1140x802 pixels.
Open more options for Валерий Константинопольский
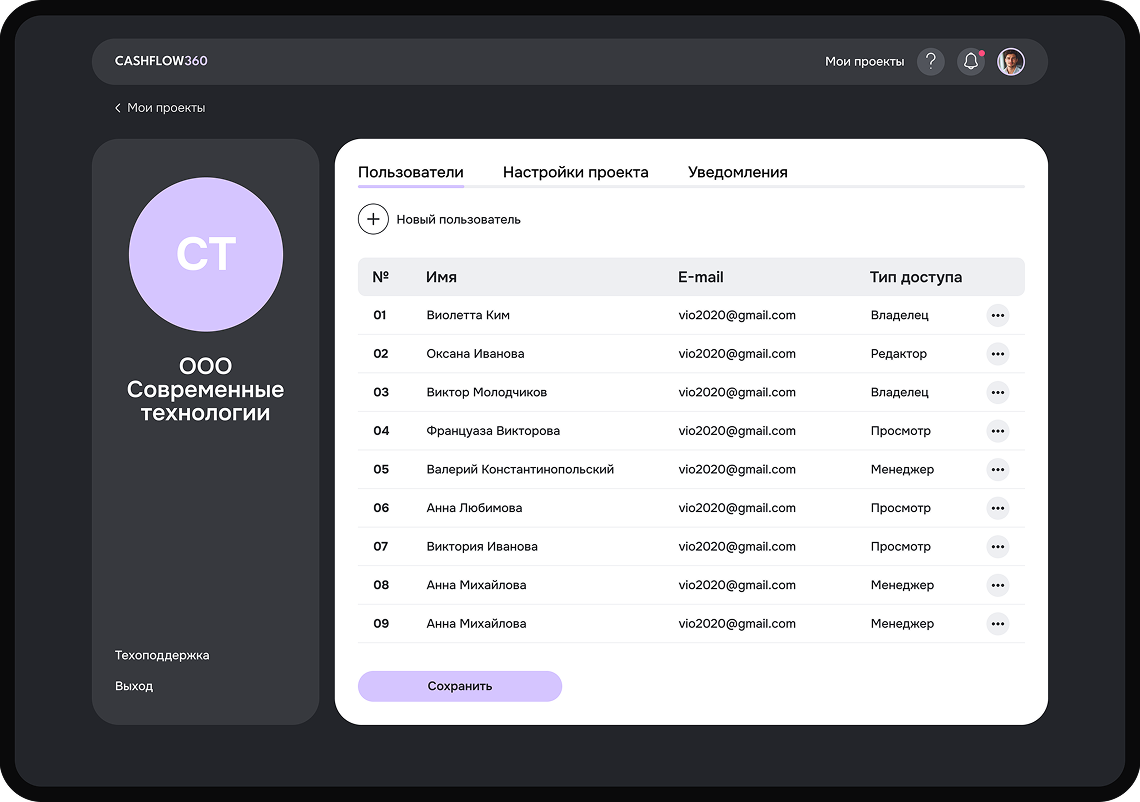click(x=997, y=469)
